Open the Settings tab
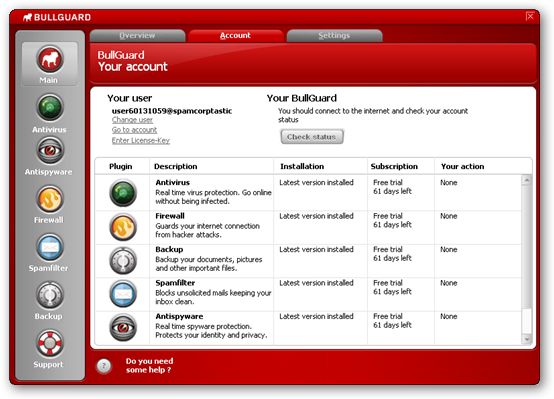The height and width of the screenshot is (399, 554). 334,36
